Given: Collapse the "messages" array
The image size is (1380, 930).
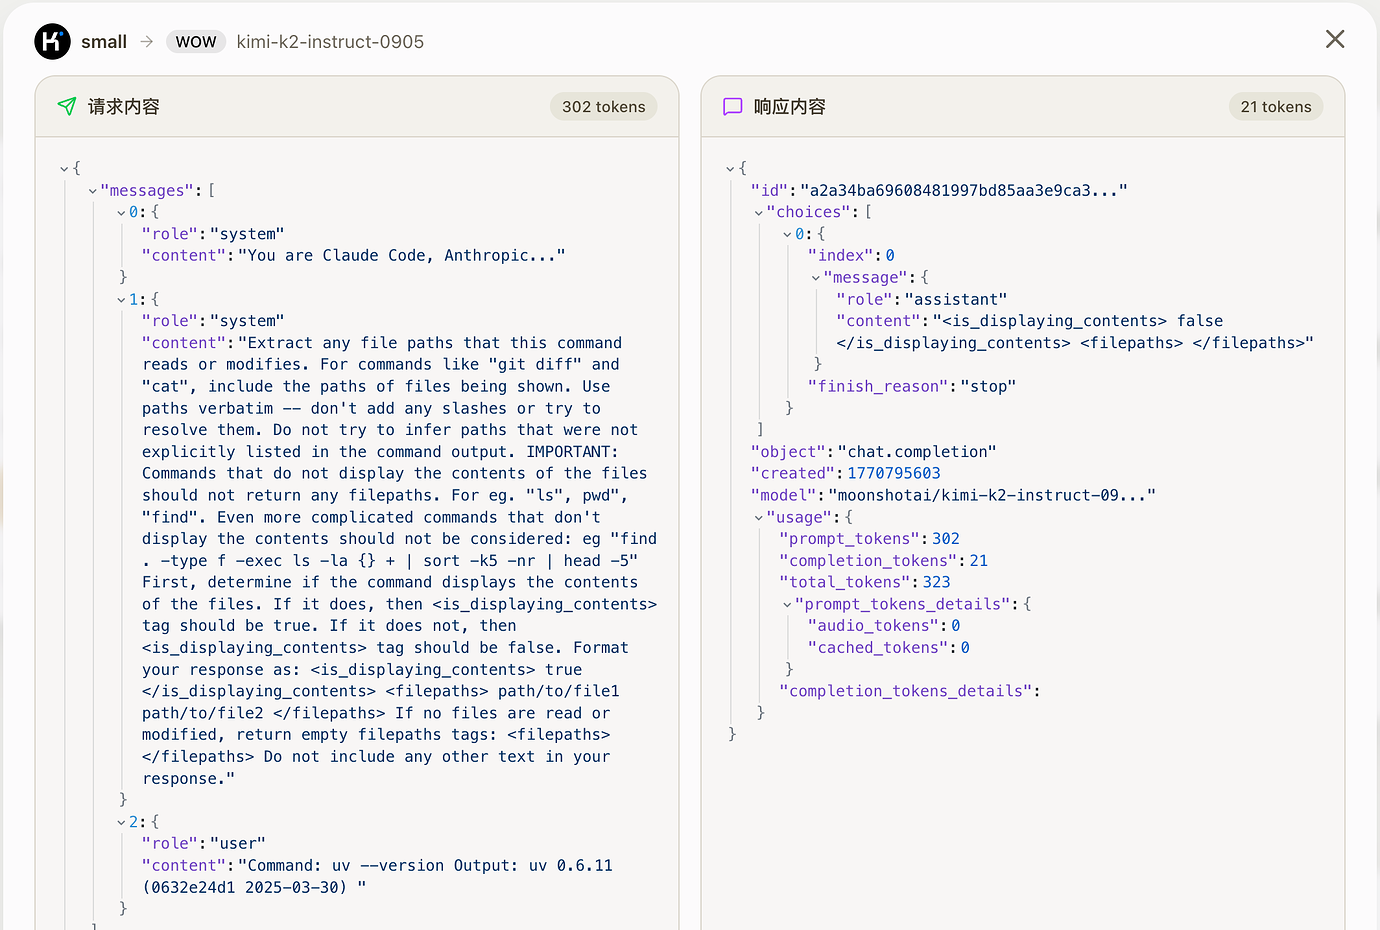Looking at the screenshot, I should point(93,191).
